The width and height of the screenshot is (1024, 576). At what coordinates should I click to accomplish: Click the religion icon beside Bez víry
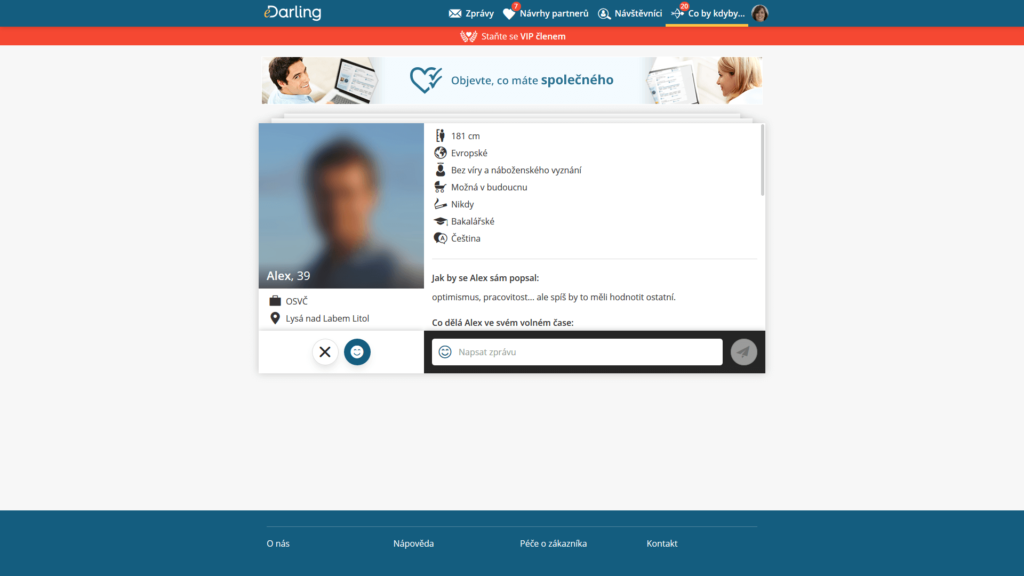tap(440, 170)
